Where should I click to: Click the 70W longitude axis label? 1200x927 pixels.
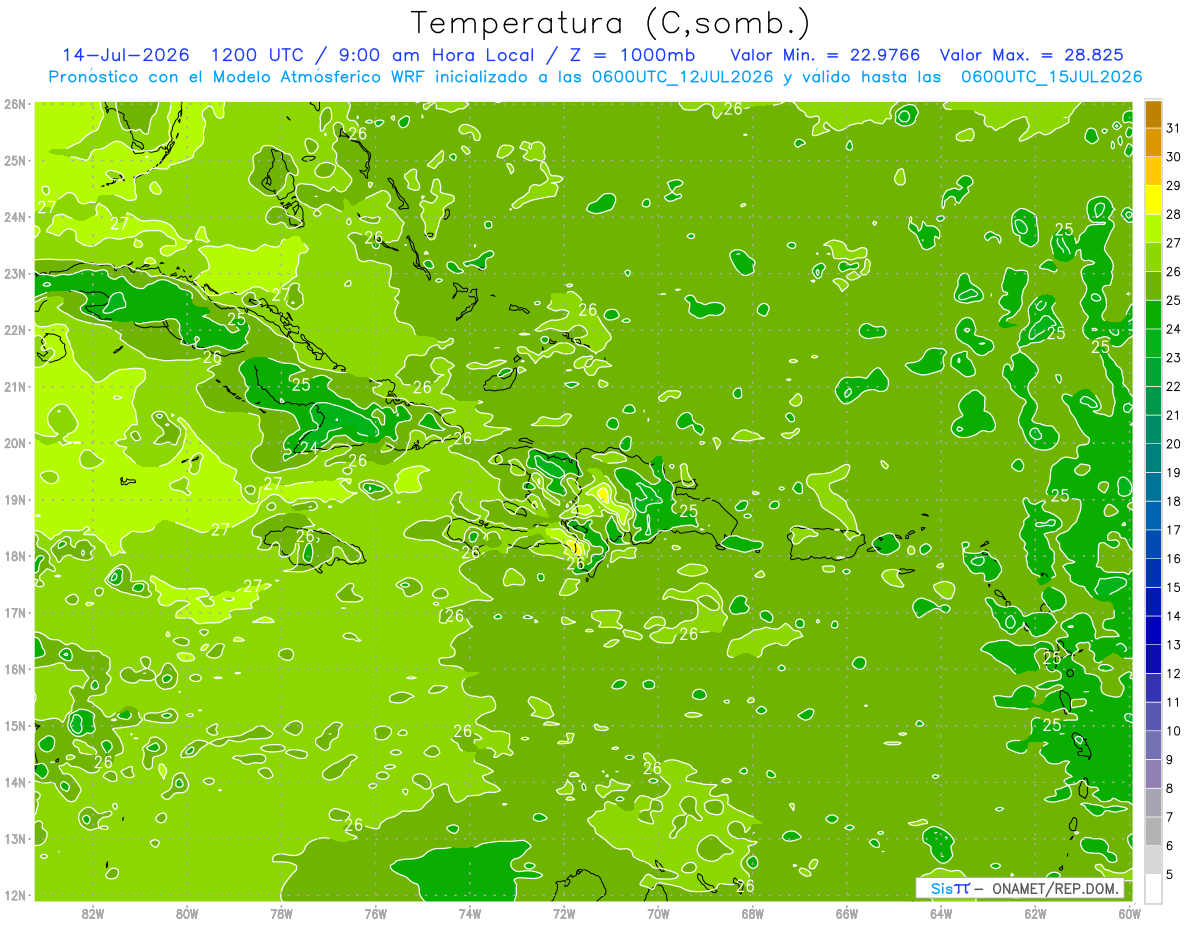pyautogui.click(x=658, y=913)
